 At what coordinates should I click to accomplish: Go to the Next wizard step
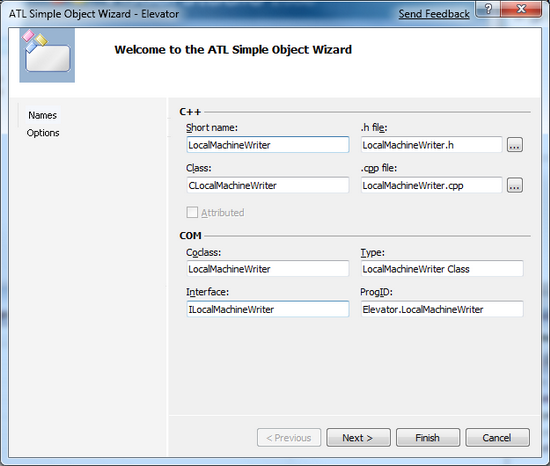[358, 437]
